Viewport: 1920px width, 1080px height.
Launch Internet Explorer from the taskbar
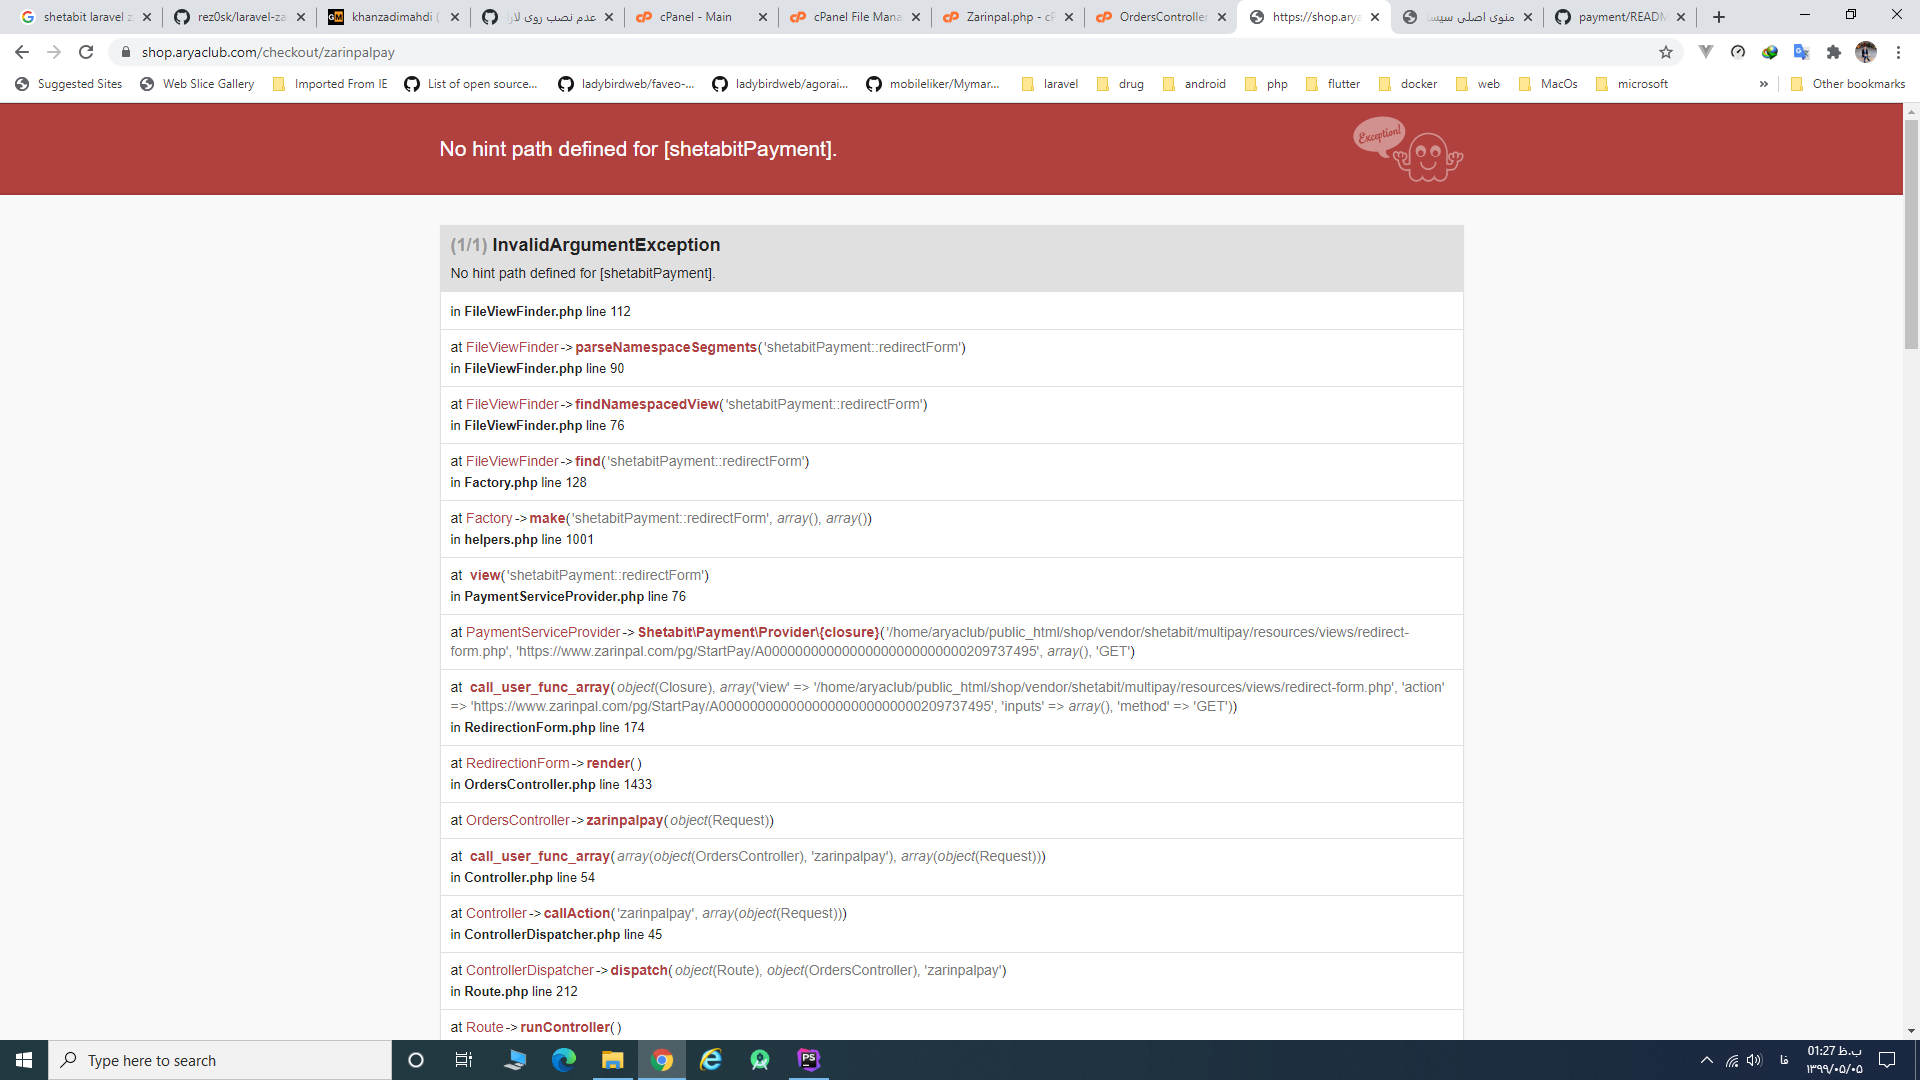pos(711,1060)
